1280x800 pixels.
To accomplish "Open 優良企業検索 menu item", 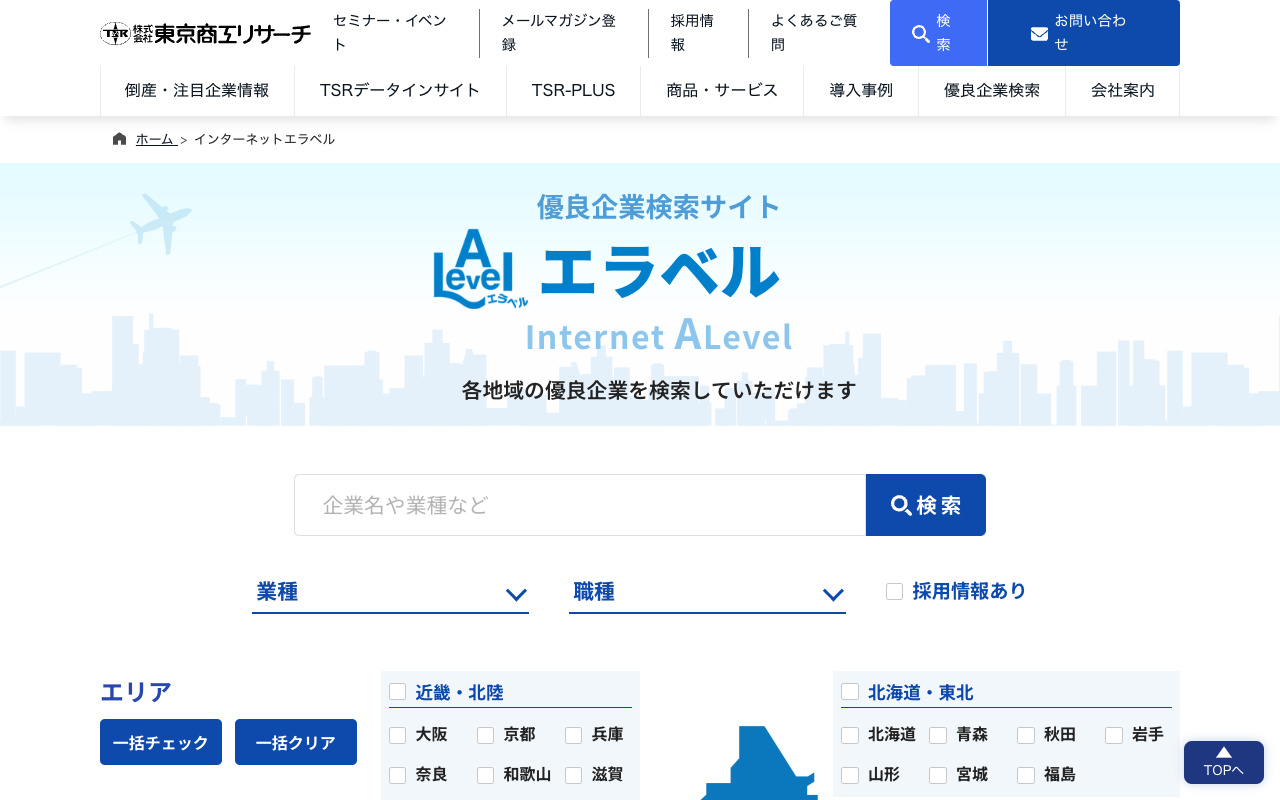I will click(x=992, y=91).
